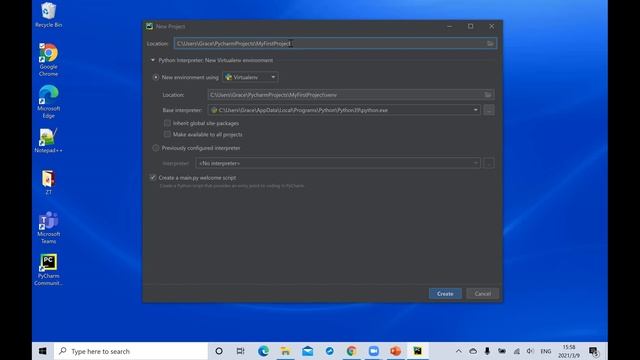Open Recycle Bin on the desktop
Viewport: 640px width, 360px height.
49,15
